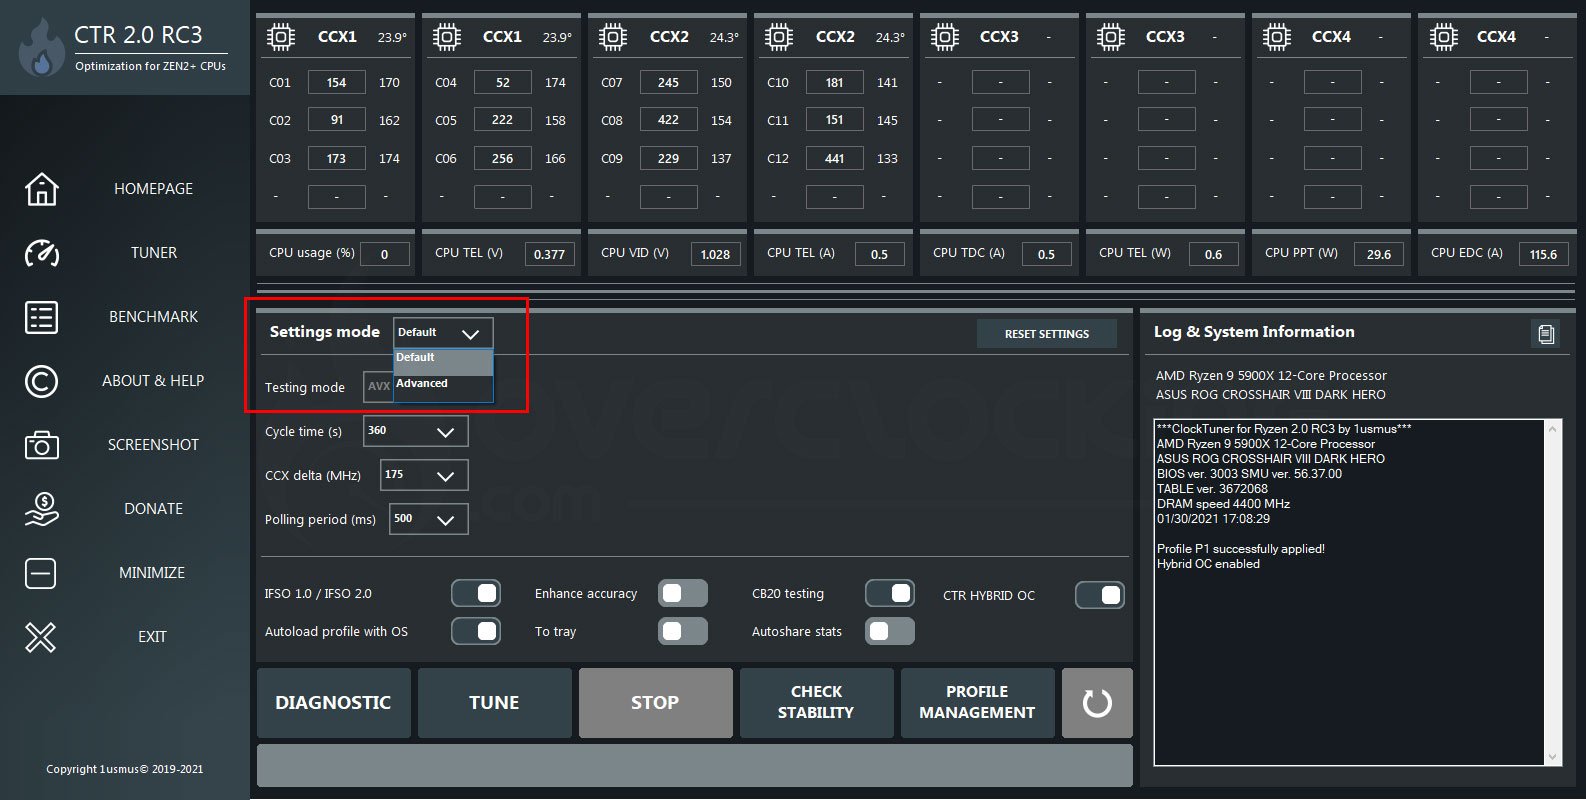1586x800 pixels.
Task: Open the CCX delta dropdown
Action: pyautogui.click(x=424, y=475)
